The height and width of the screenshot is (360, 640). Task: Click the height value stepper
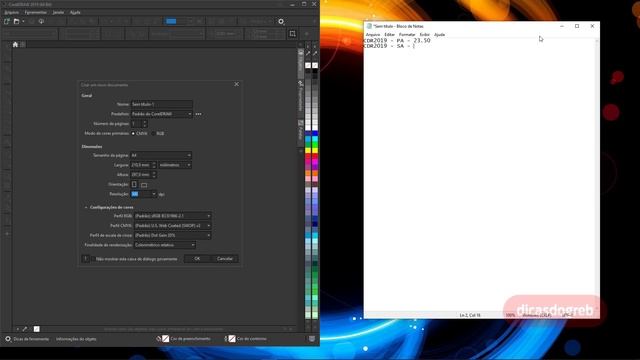tap(154, 175)
